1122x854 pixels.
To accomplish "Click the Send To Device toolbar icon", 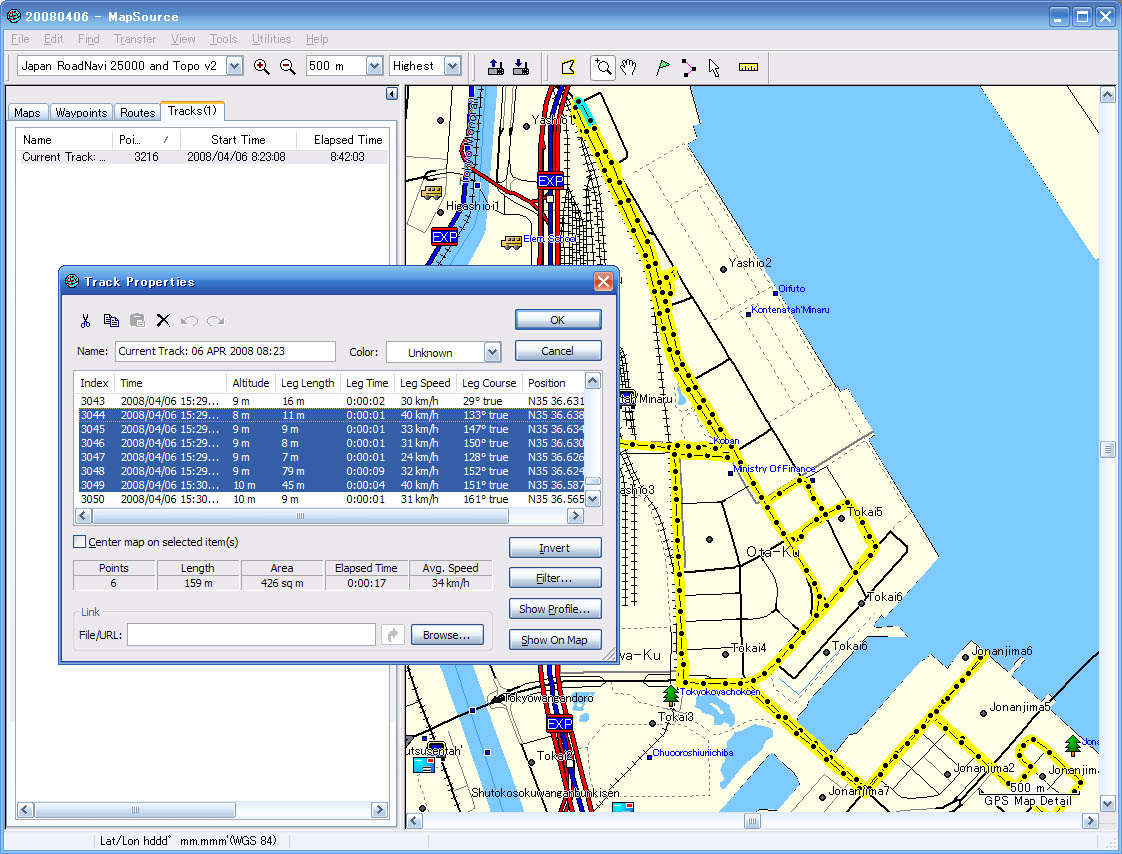I will click(495, 67).
